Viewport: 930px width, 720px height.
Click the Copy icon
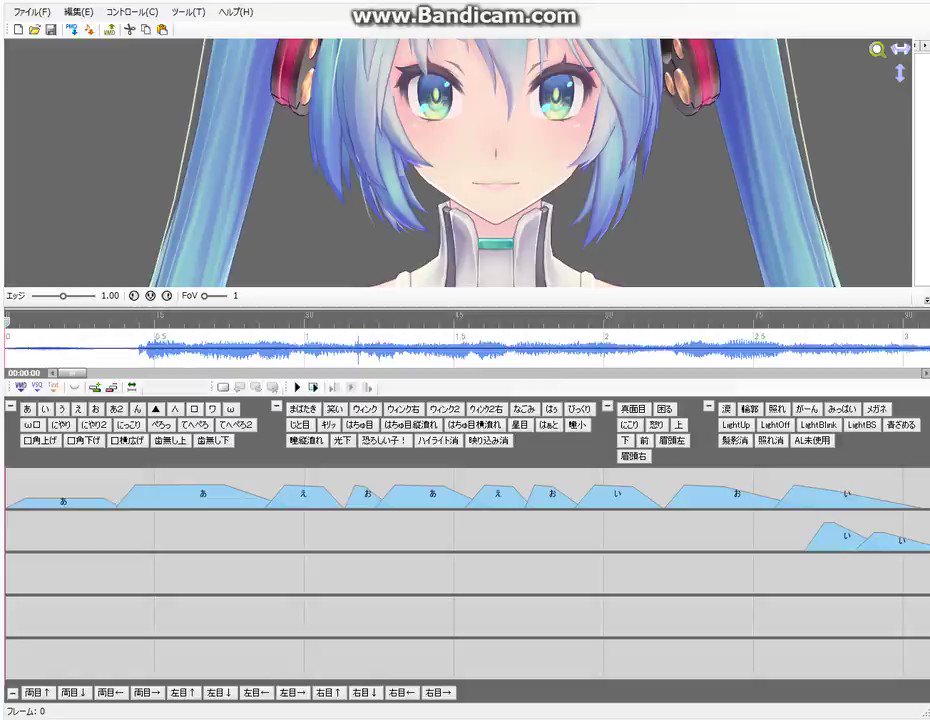(x=146, y=29)
